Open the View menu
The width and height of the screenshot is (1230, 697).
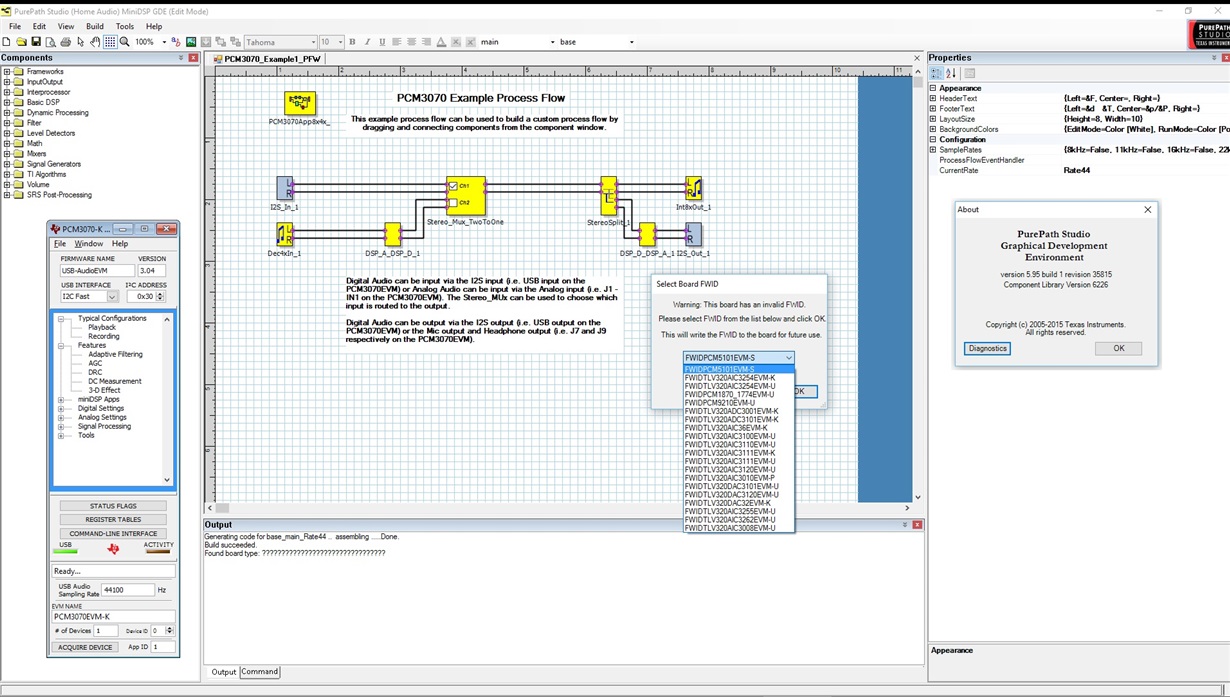[66, 27]
